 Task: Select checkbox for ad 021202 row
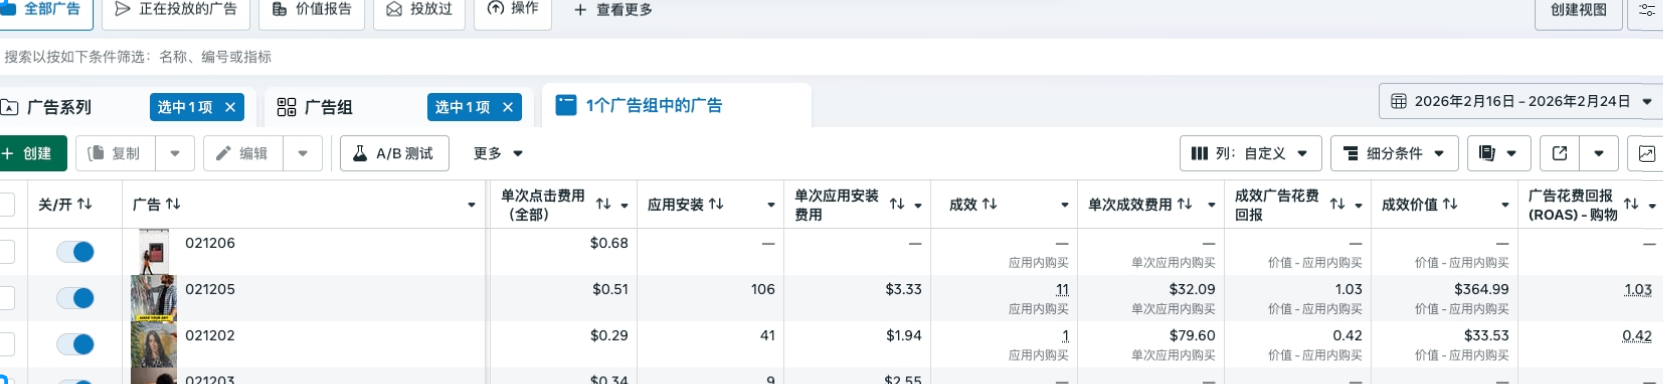[6, 344]
